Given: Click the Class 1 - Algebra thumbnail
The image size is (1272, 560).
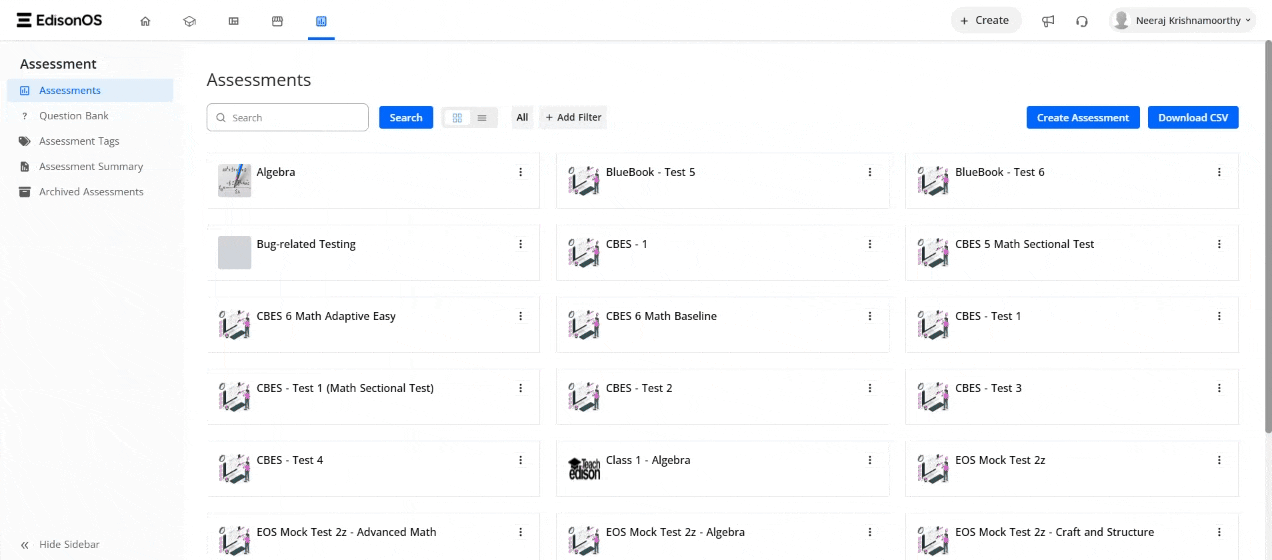Looking at the screenshot, I should [584, 469].
